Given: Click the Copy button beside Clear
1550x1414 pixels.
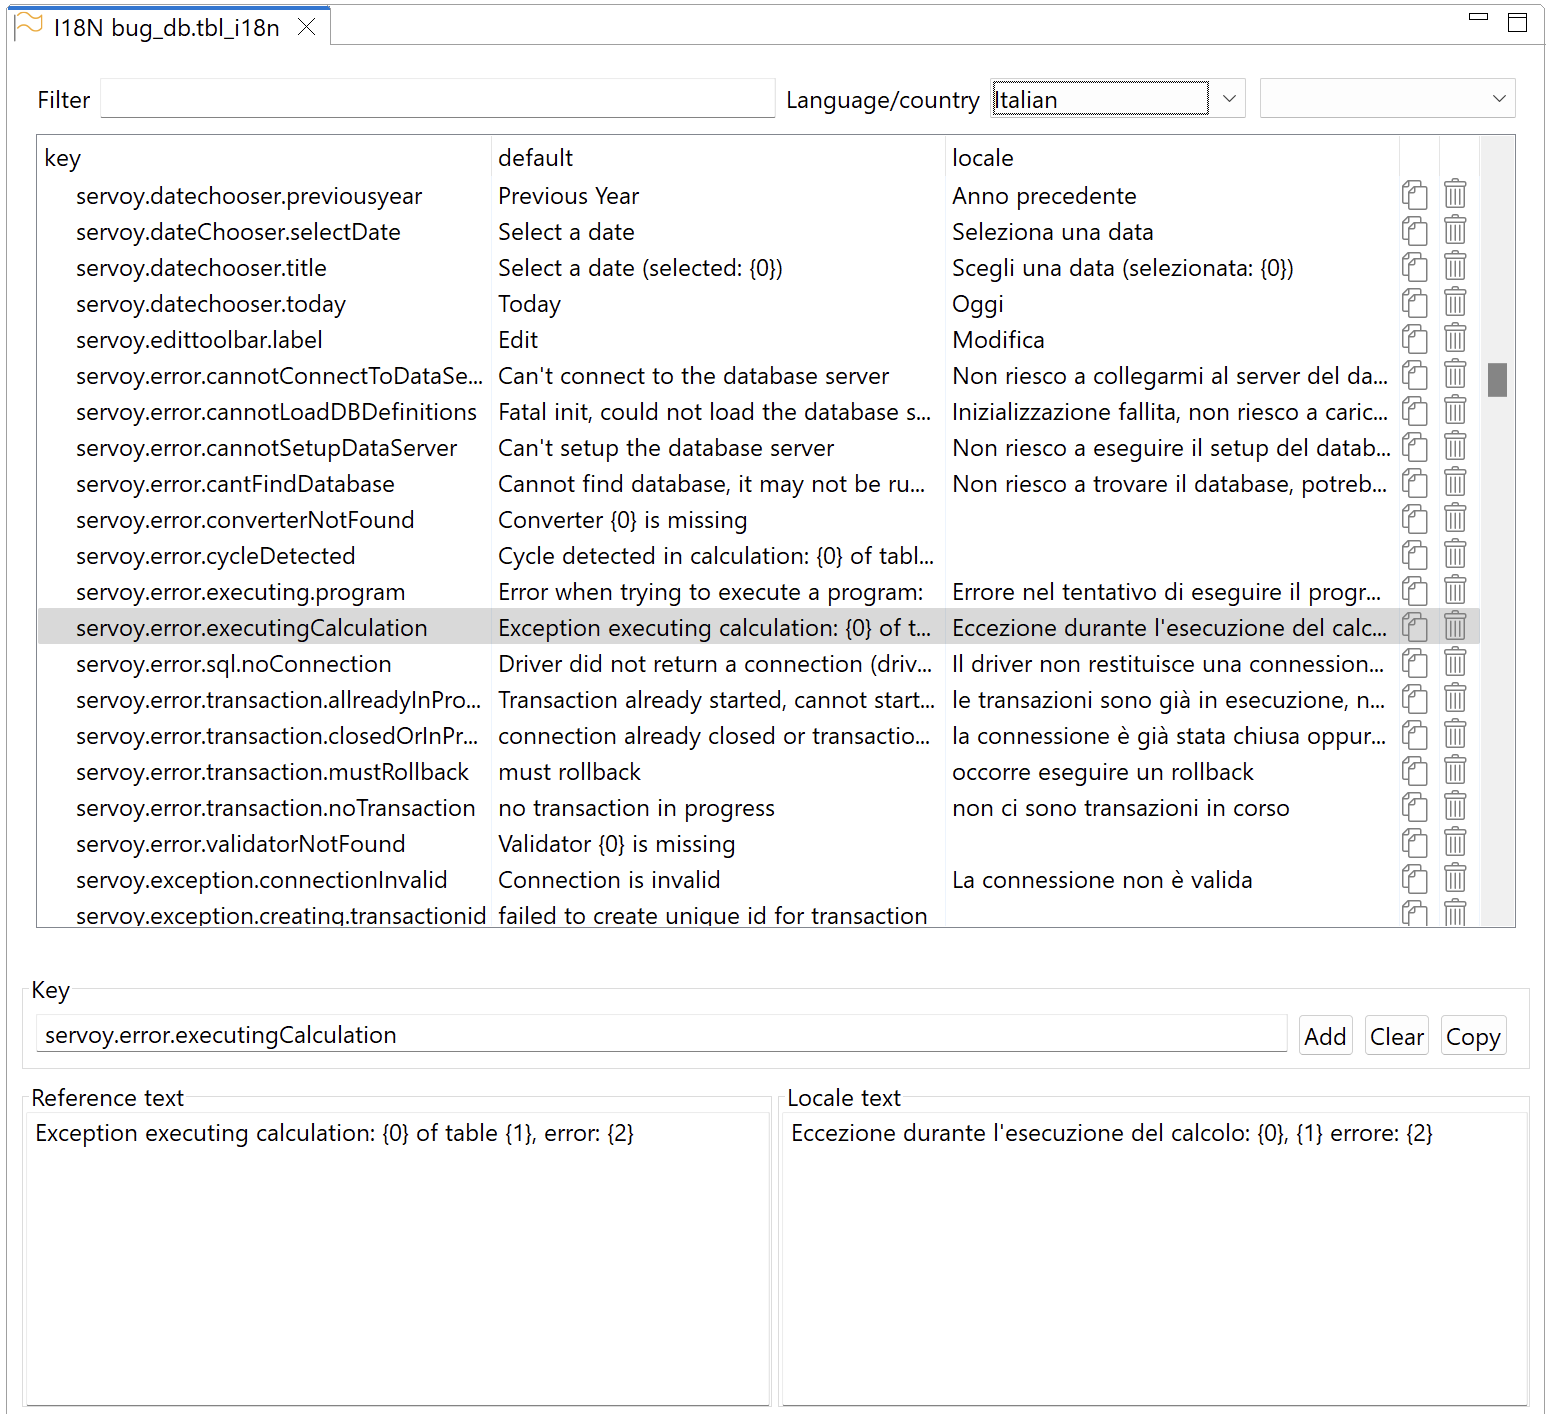Looking at the screenshot, I should click(1473, 1037).
